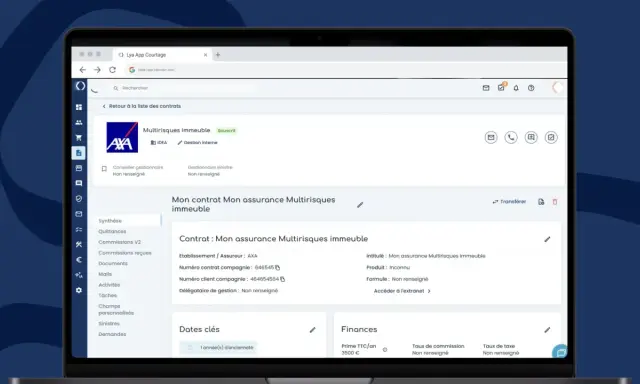This screenshot has width=640, height=384.
Task: Edit the Dates clés card pencil icon
Action: point(312,330)
